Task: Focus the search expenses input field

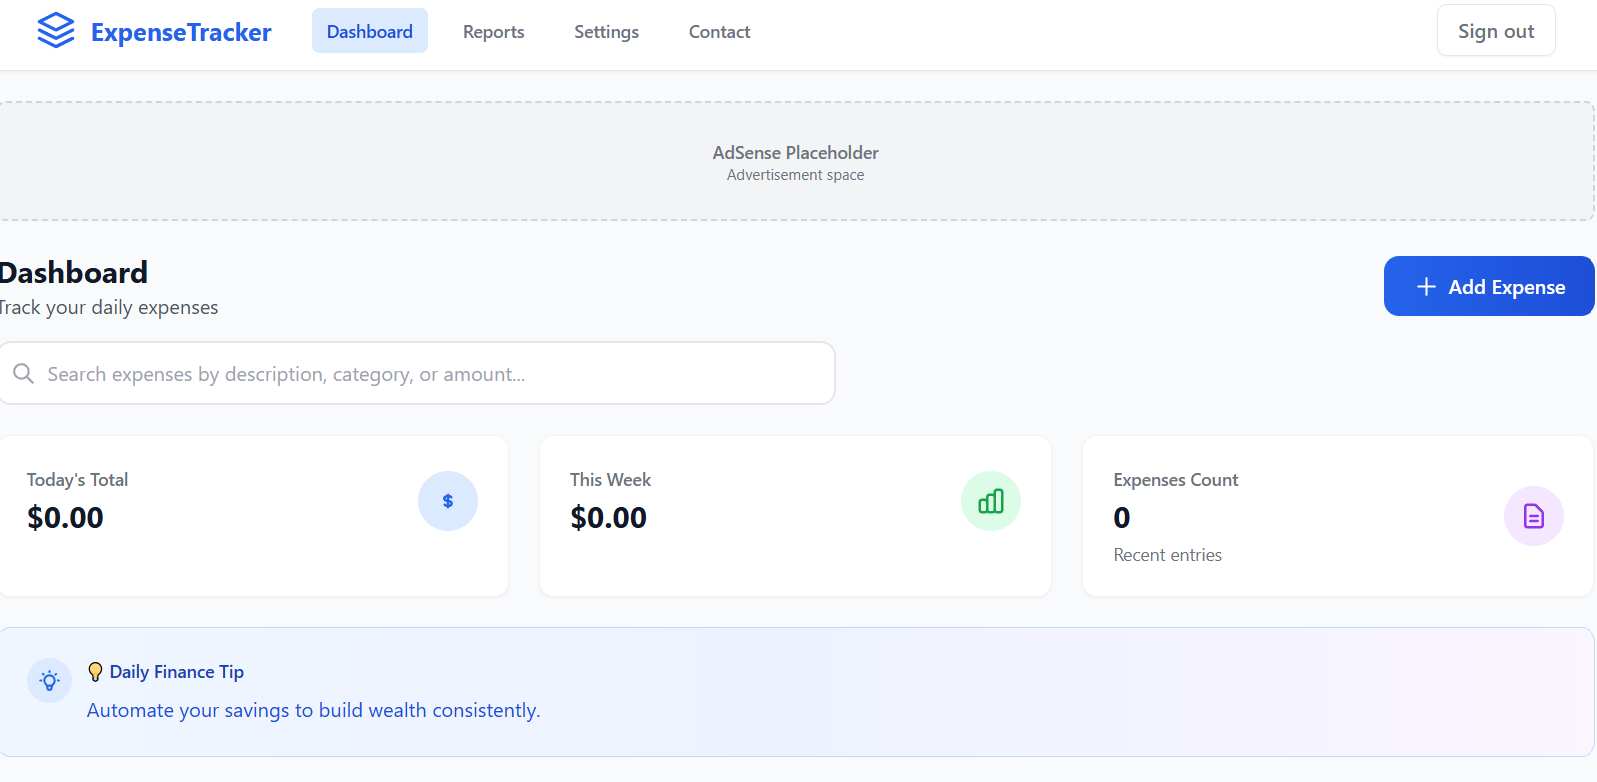Action: coord(430,374)
